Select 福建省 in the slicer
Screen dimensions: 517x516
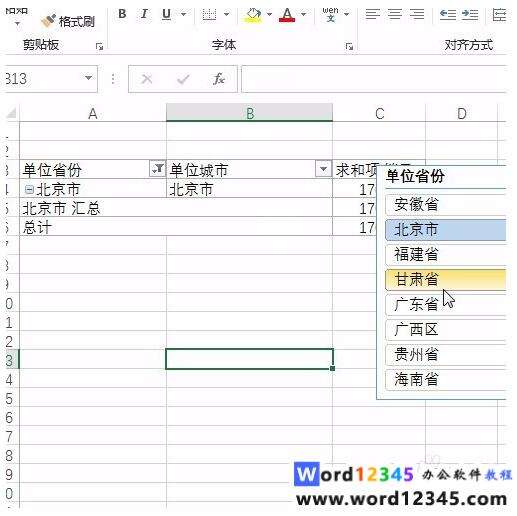(x=446, y=254)
